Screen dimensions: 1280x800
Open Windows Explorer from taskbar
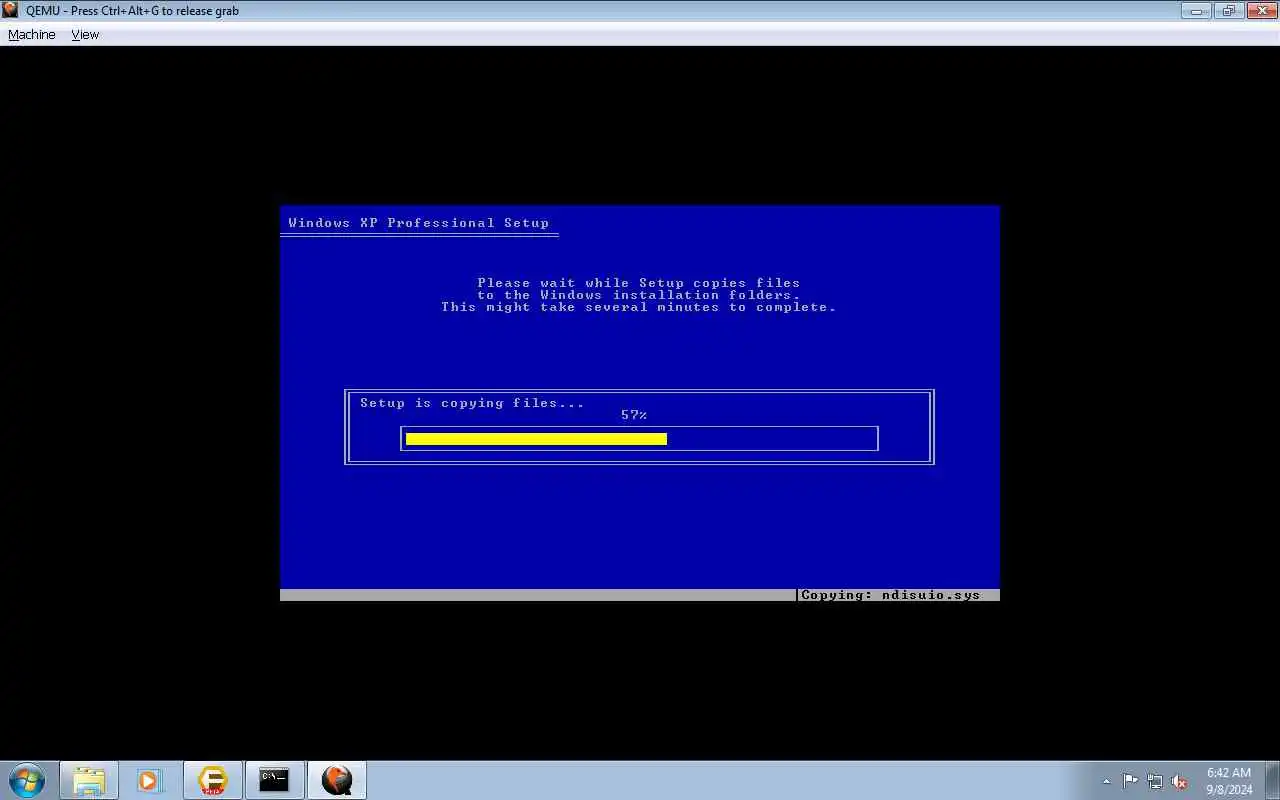[x=89, y=780]
